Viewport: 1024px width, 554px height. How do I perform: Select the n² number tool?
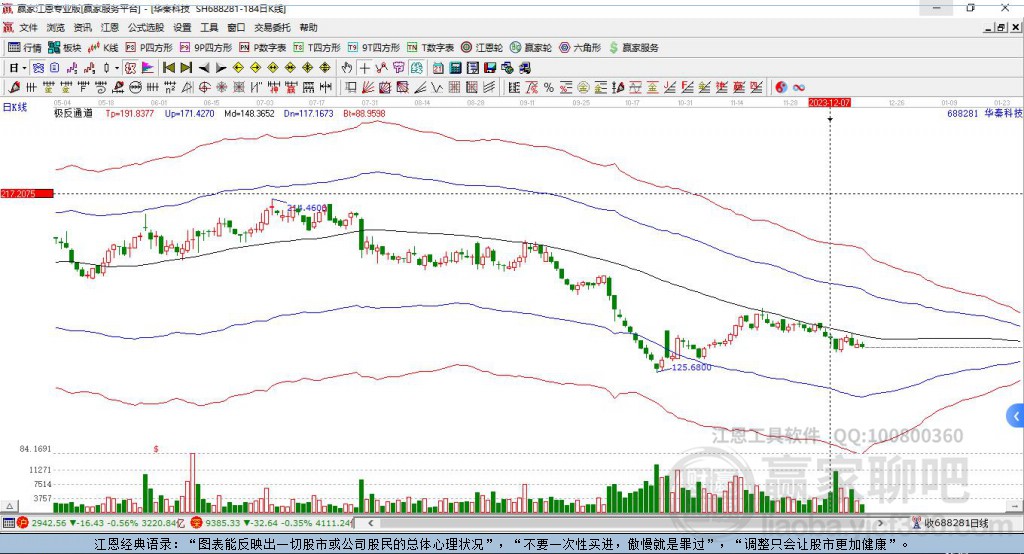[x=170, y=88]
